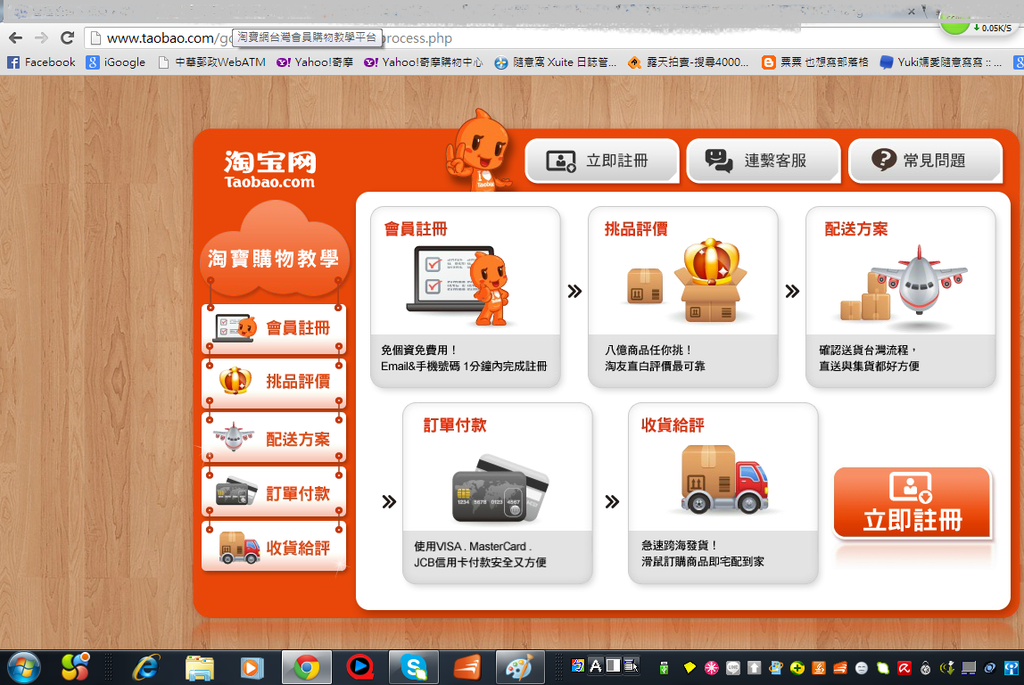Open the 露天拍賣 bookmark
Image resolution: width=1024 pixels, height=685 pixels.
click(x=688, y=62)
